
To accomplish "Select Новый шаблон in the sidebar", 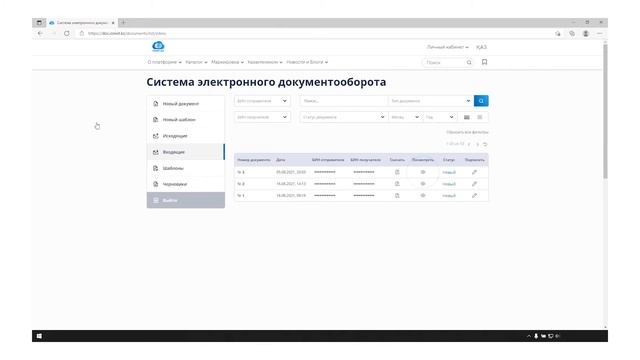I will pyautogui.click(x=186, y=120).
